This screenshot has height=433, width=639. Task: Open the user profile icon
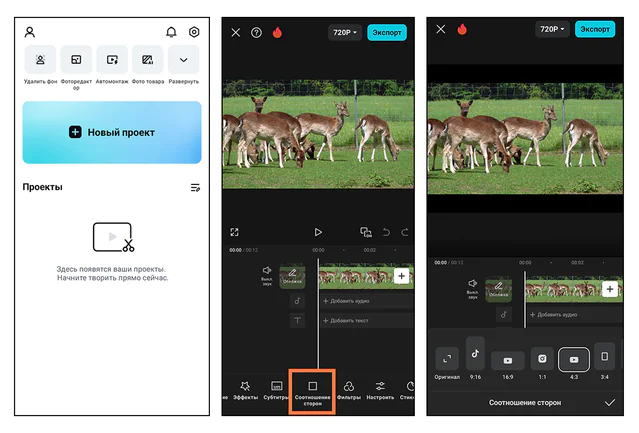[x=30, y=32]
